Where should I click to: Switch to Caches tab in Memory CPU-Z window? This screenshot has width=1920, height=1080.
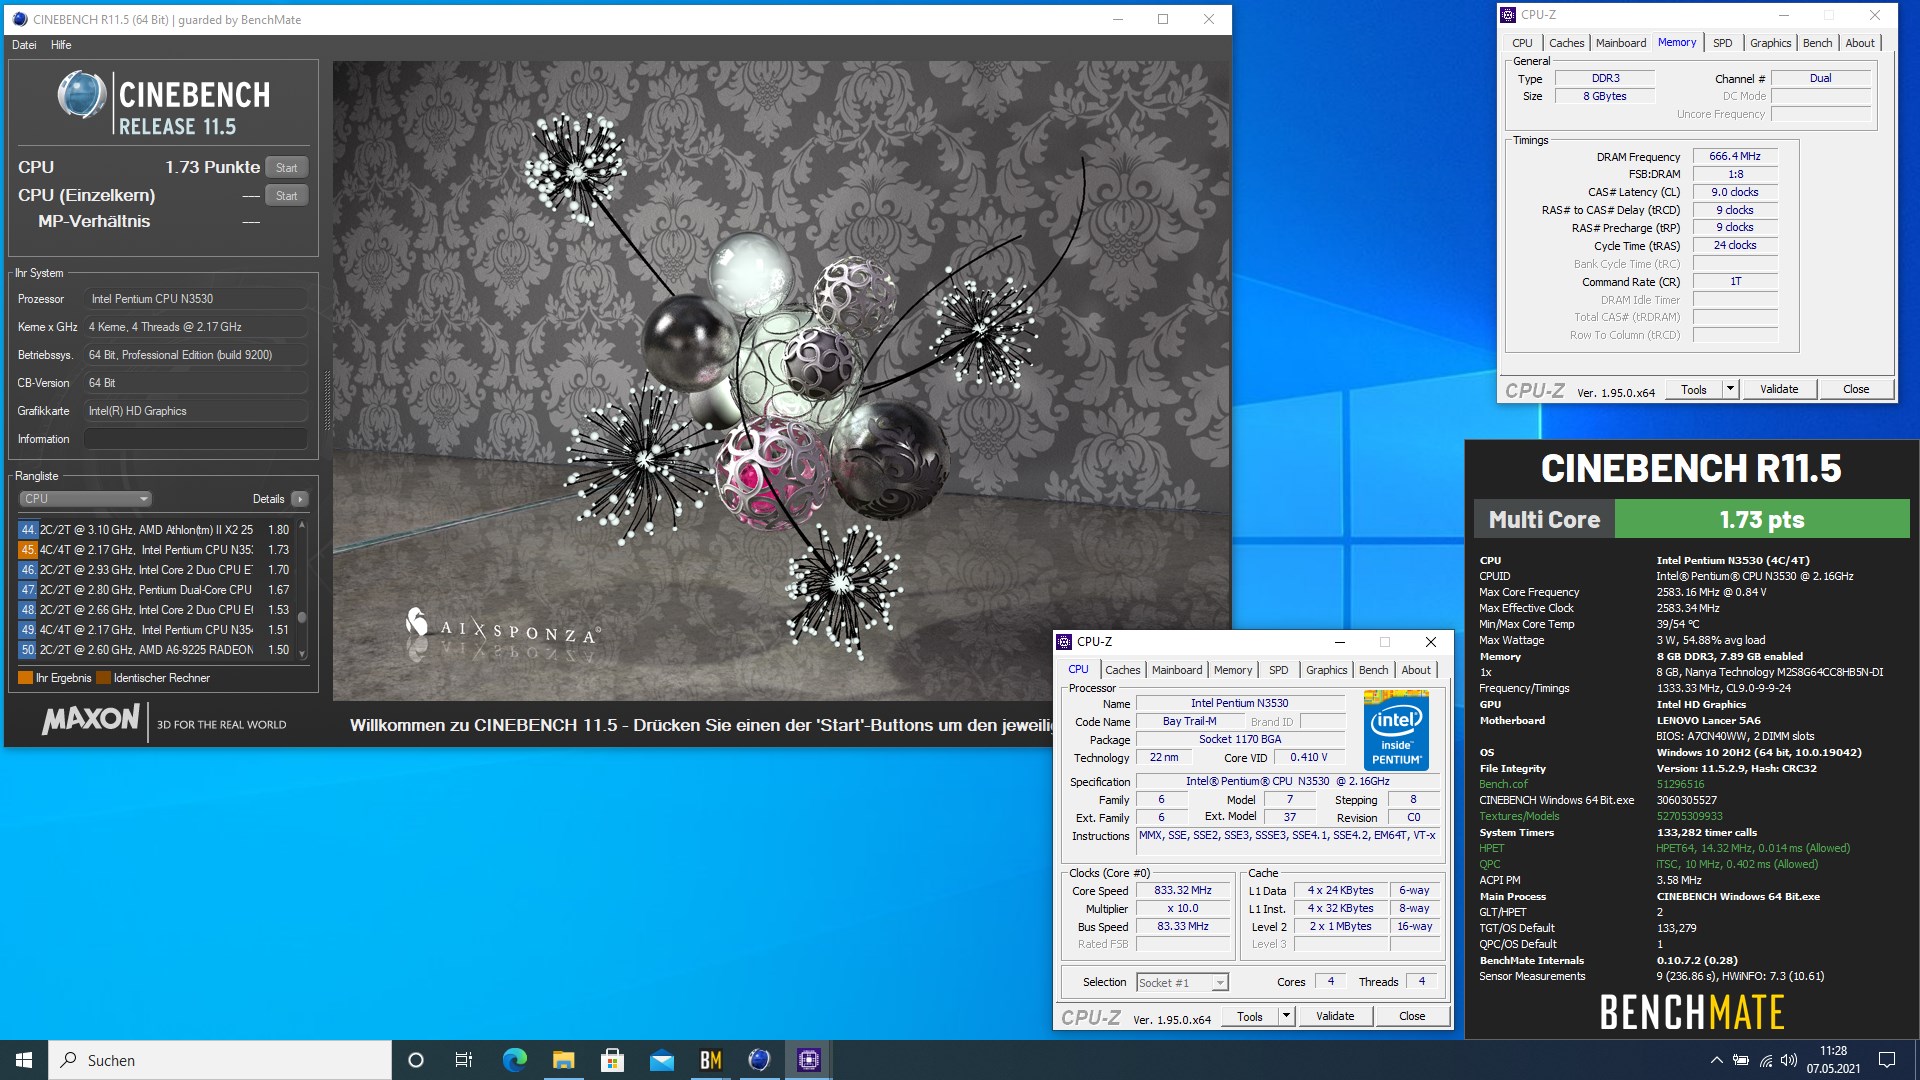[1566, 43]
